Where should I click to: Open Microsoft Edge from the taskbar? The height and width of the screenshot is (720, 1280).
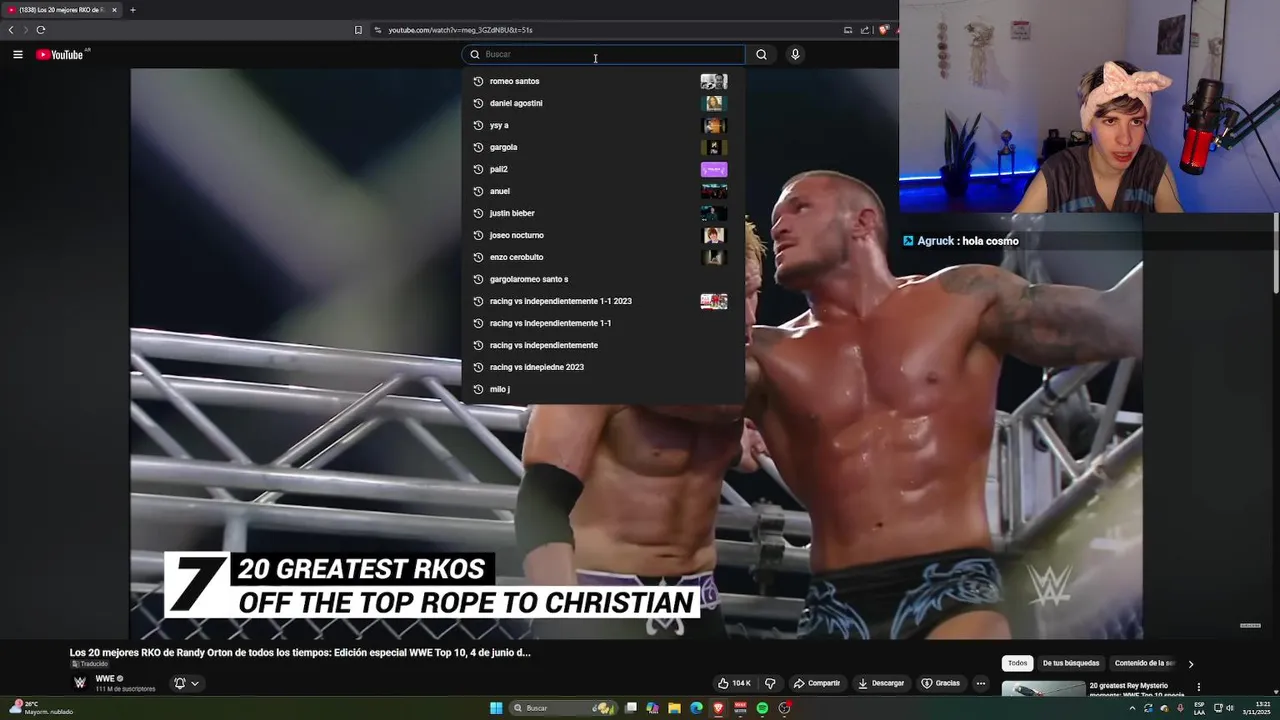coord(697,708)
